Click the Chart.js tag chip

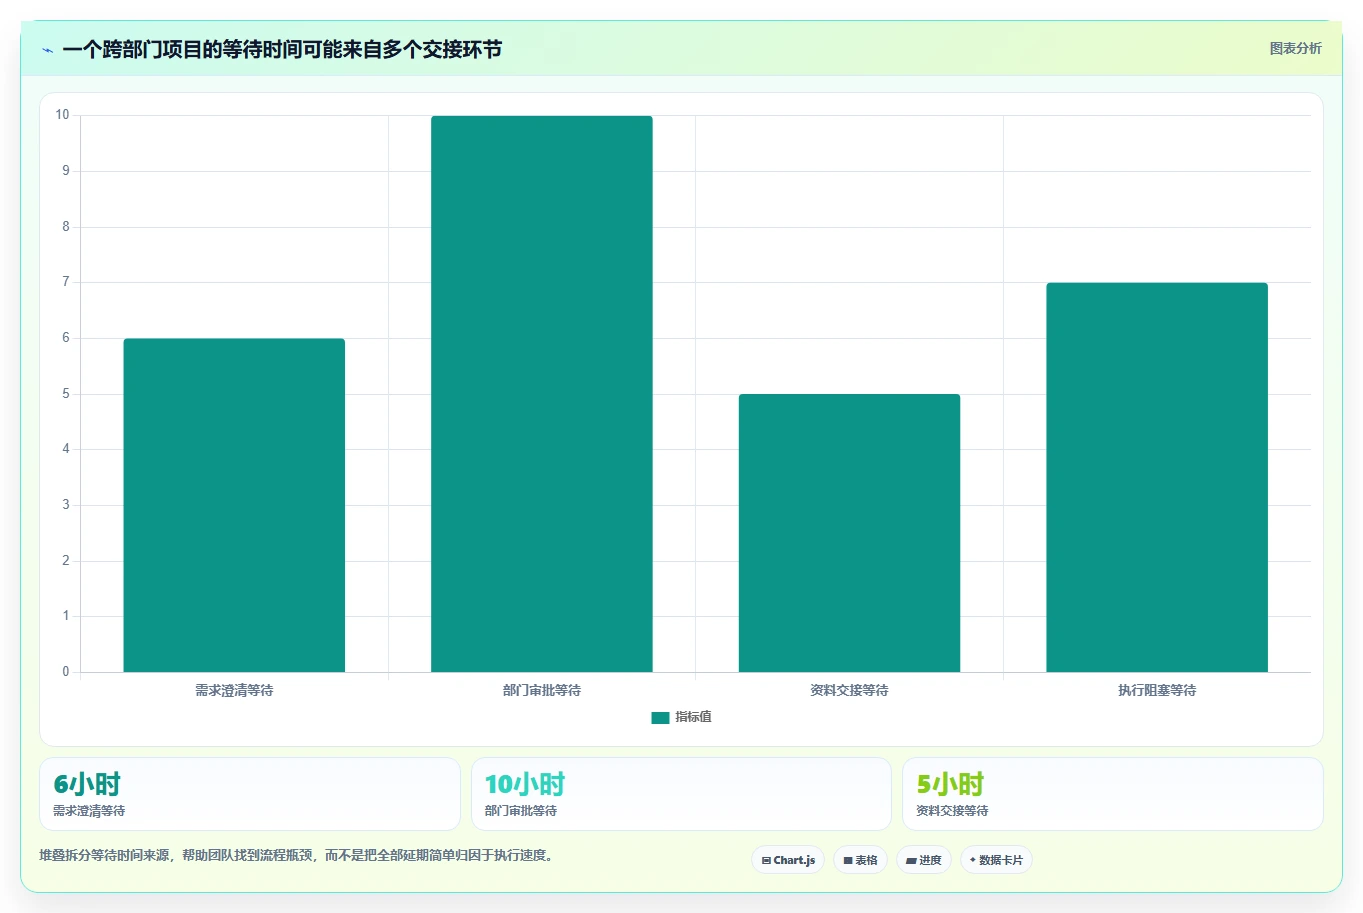788,860
